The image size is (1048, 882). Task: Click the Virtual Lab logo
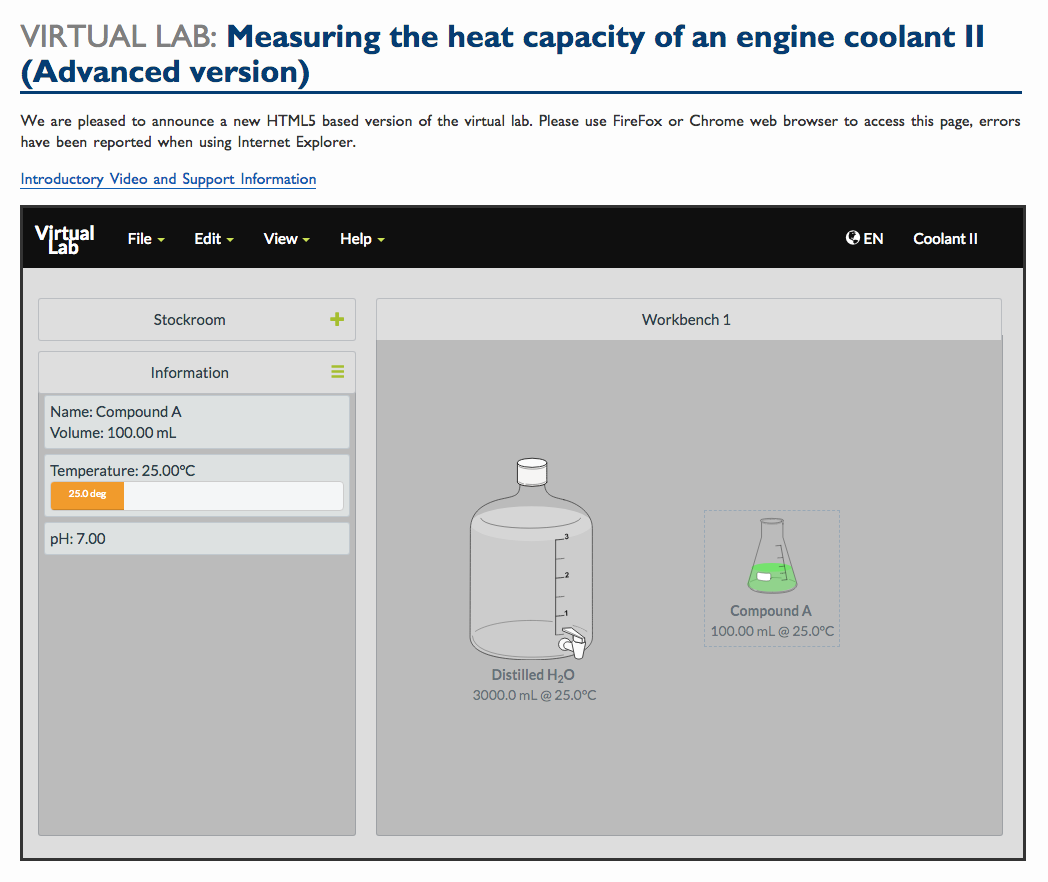click(x=64, y=238)
